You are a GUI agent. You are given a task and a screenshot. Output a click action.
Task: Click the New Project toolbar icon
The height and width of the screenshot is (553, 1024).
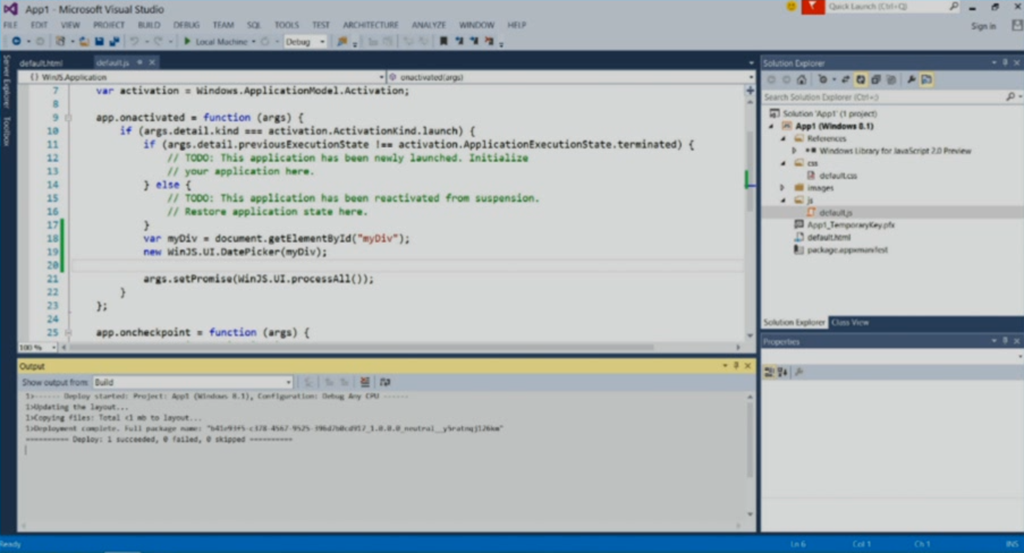click(x=60, y=42)
